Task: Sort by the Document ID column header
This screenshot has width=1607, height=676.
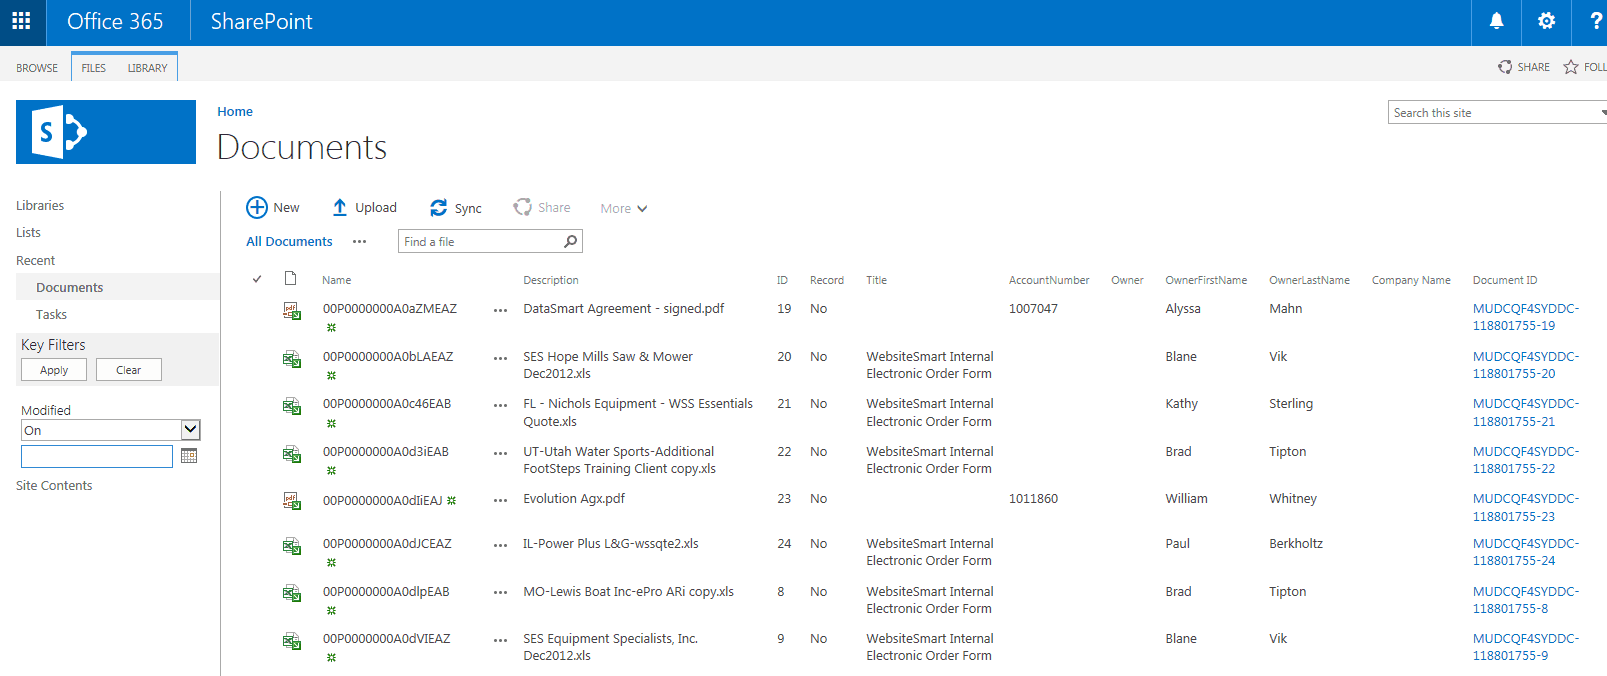Action: (1505, 280)
